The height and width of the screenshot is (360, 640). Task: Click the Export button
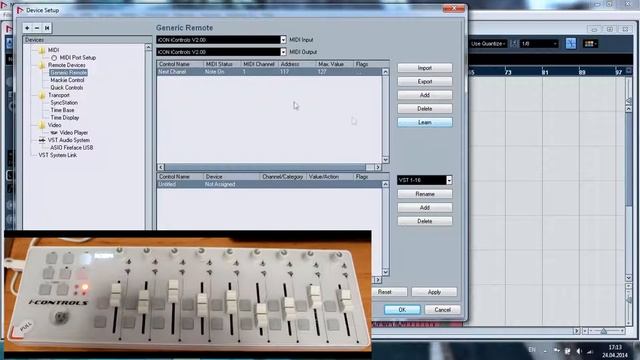pos(424,82)
